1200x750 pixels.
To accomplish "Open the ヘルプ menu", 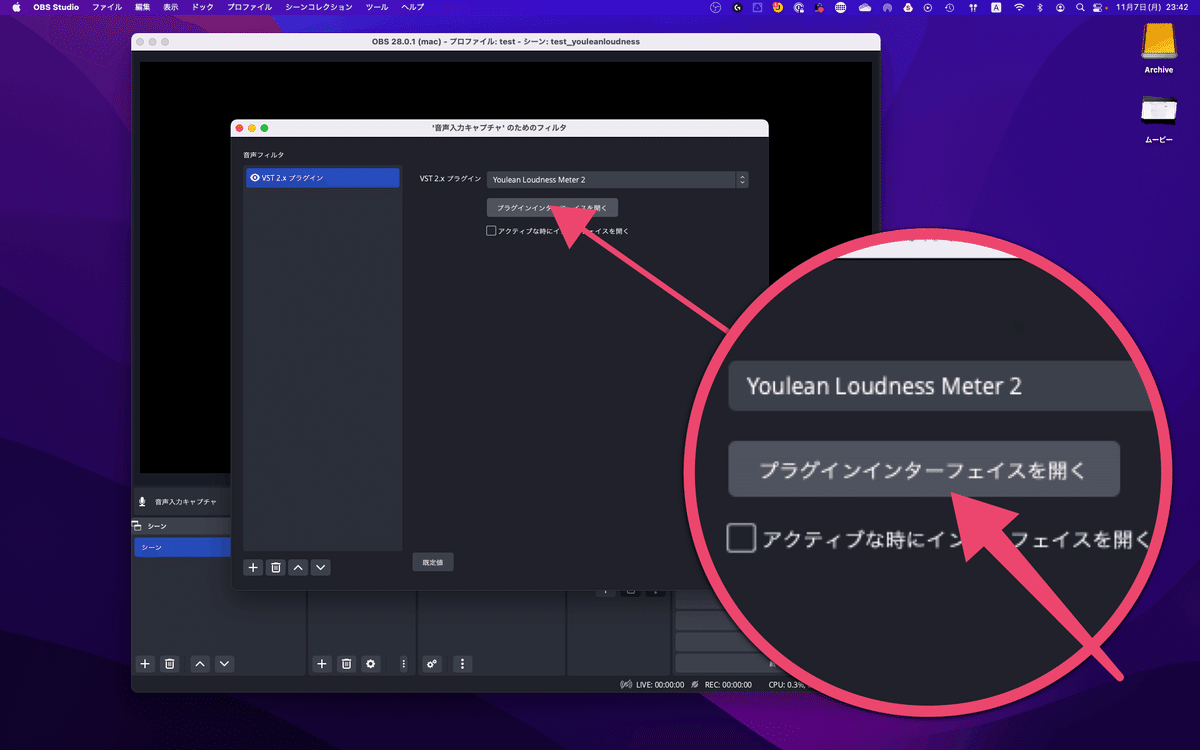I will tap(412, 7).
